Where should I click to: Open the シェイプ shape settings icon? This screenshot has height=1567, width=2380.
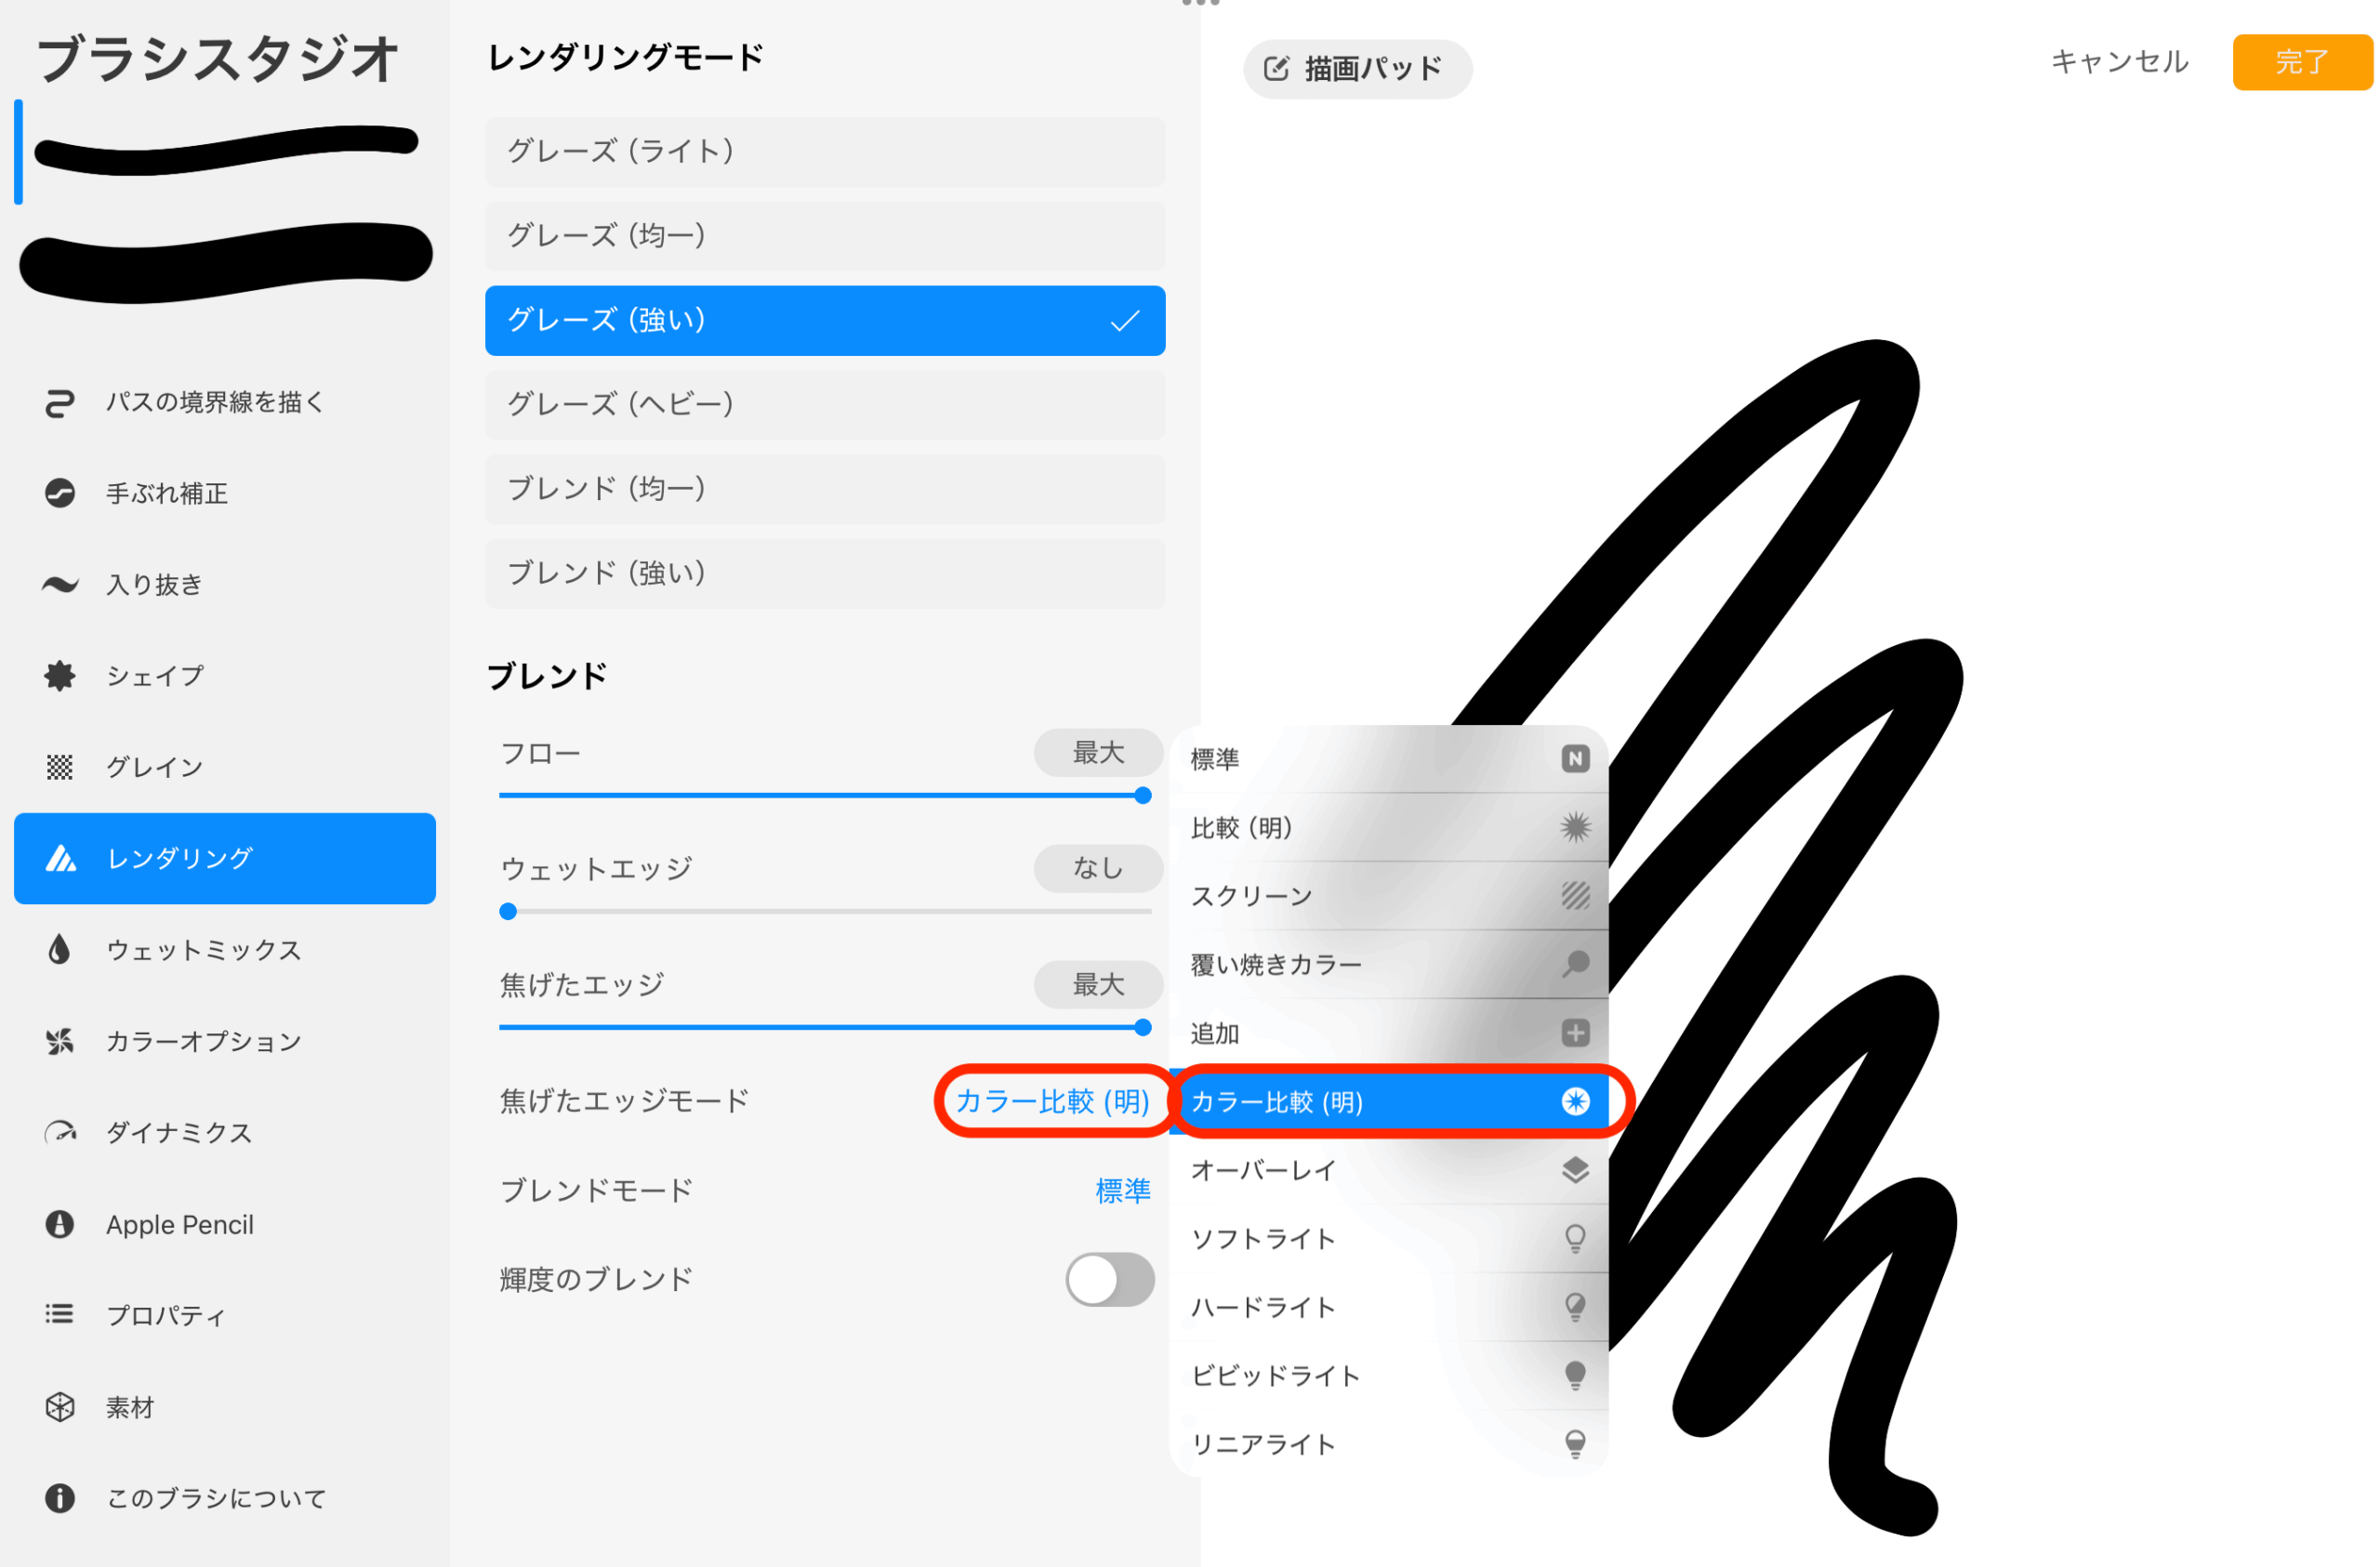[x=60, y=676]
